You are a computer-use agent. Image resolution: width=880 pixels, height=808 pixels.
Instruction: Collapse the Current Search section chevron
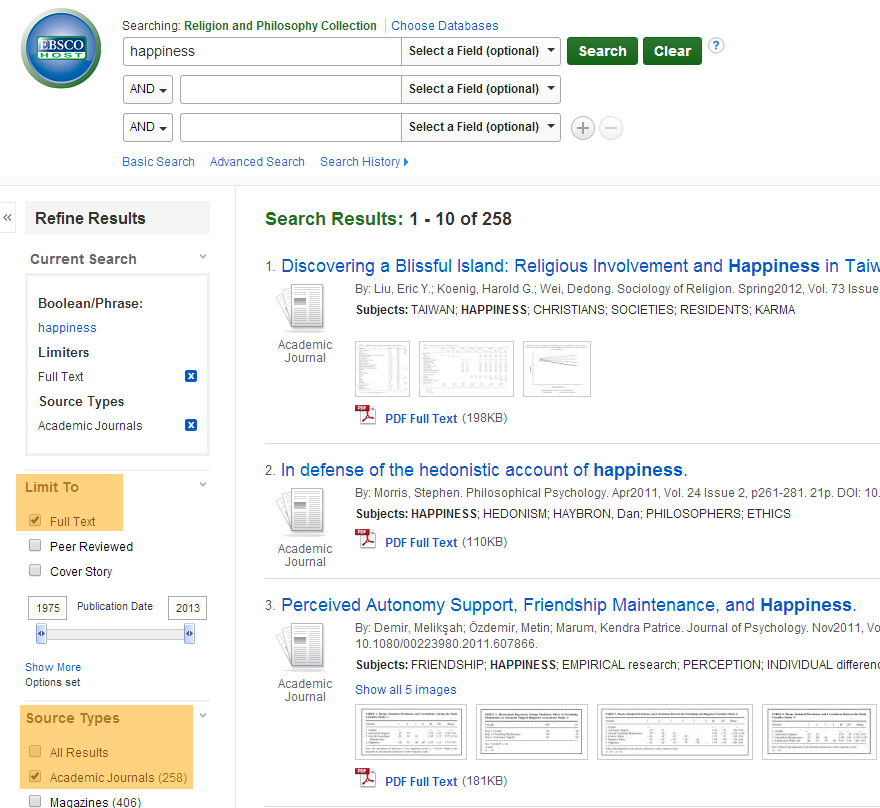pyautogui.click(x=203, y=257)
